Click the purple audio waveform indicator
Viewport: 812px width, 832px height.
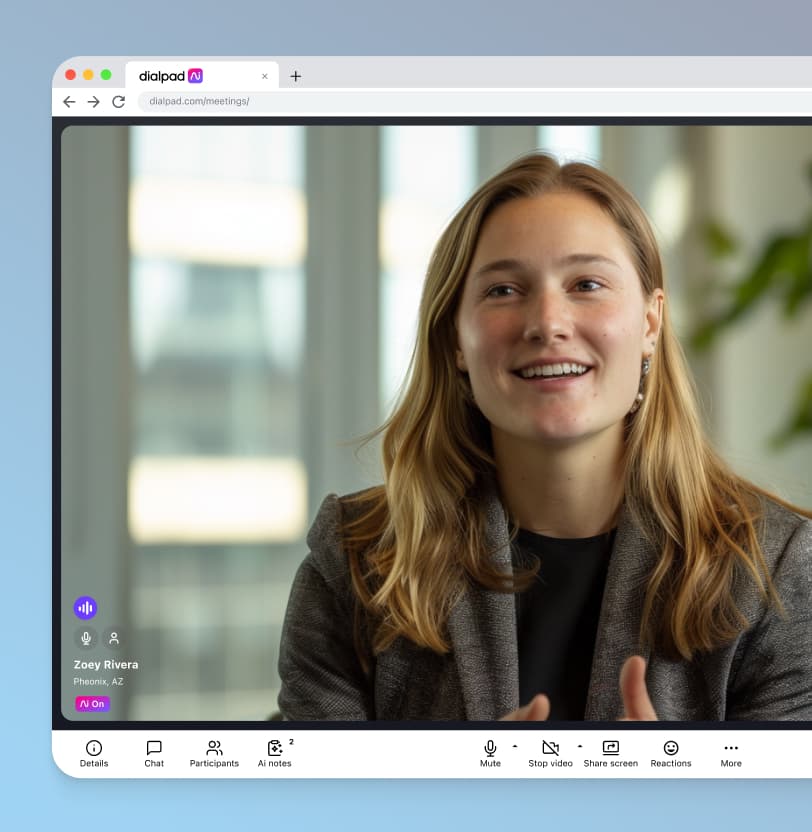[x=85, y=608]
